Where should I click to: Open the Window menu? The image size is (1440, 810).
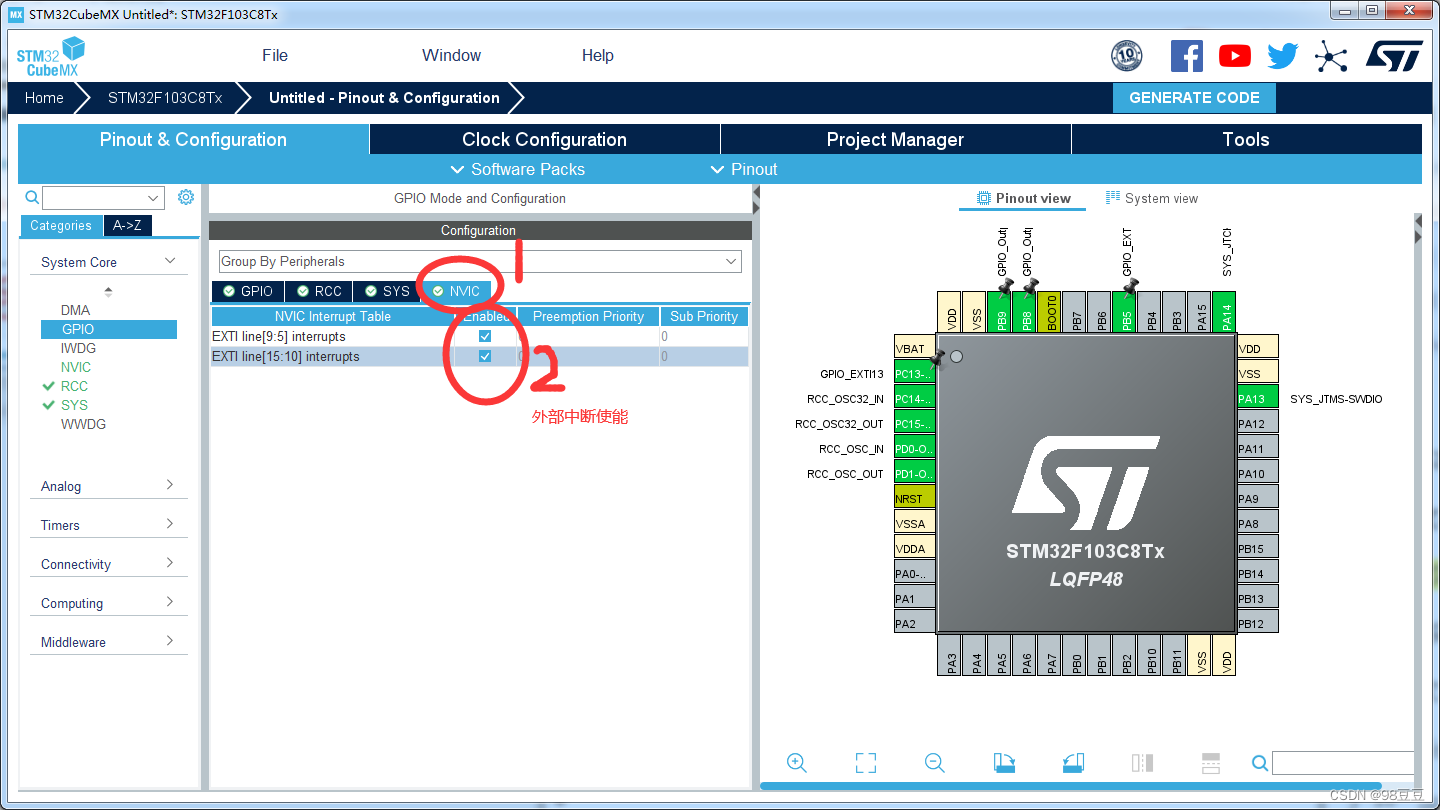click(450, 55)
